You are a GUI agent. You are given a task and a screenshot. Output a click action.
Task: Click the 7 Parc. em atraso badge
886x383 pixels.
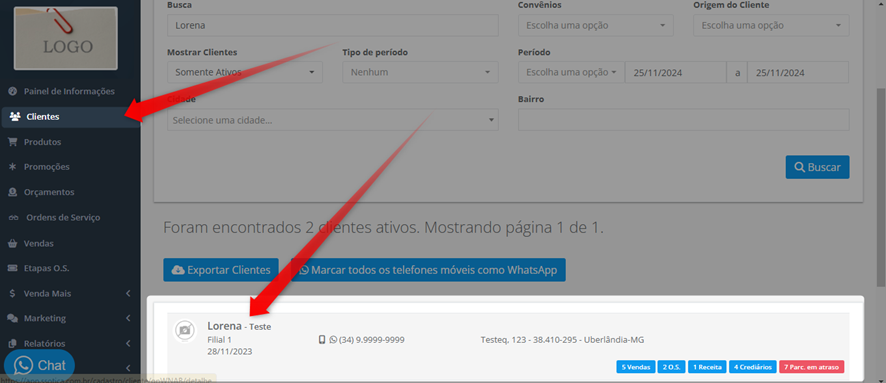[811, 367]
